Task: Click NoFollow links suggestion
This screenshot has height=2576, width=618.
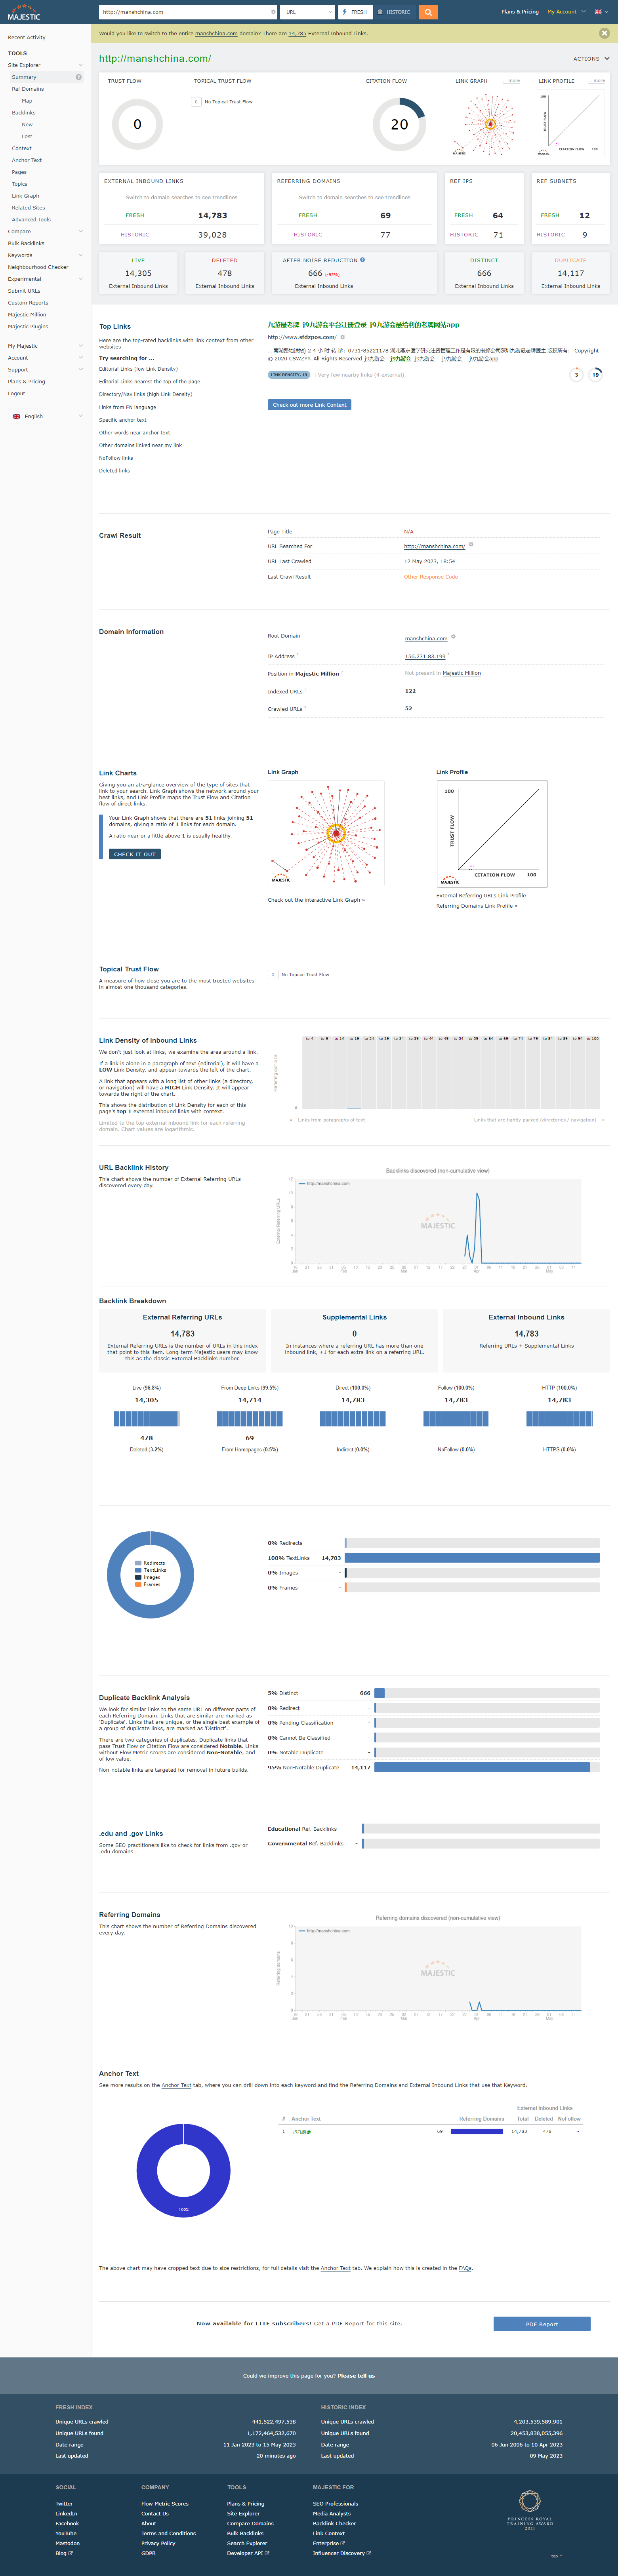Action: point(116,458)
